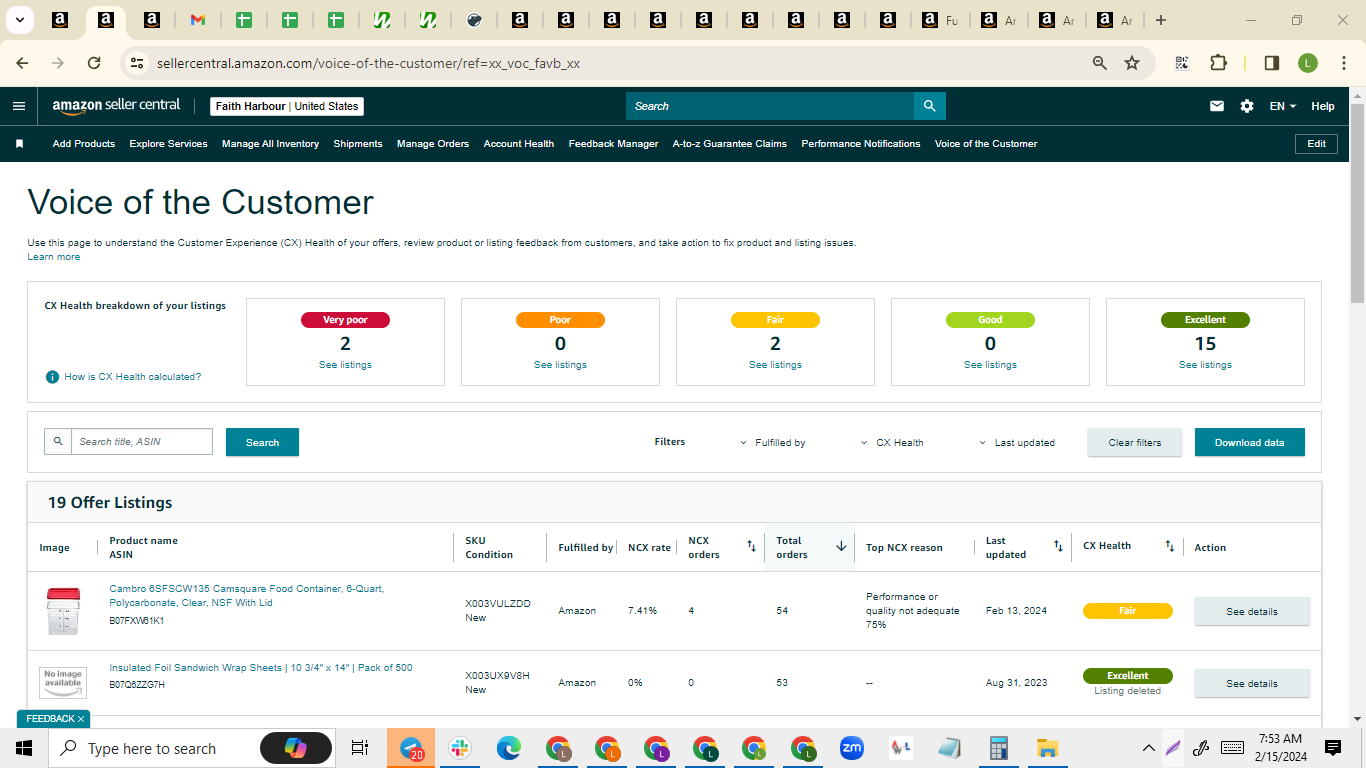Screen dimensions: 1366x768
Task: Open Slack from the taskbar
Action: pos(460,748)
